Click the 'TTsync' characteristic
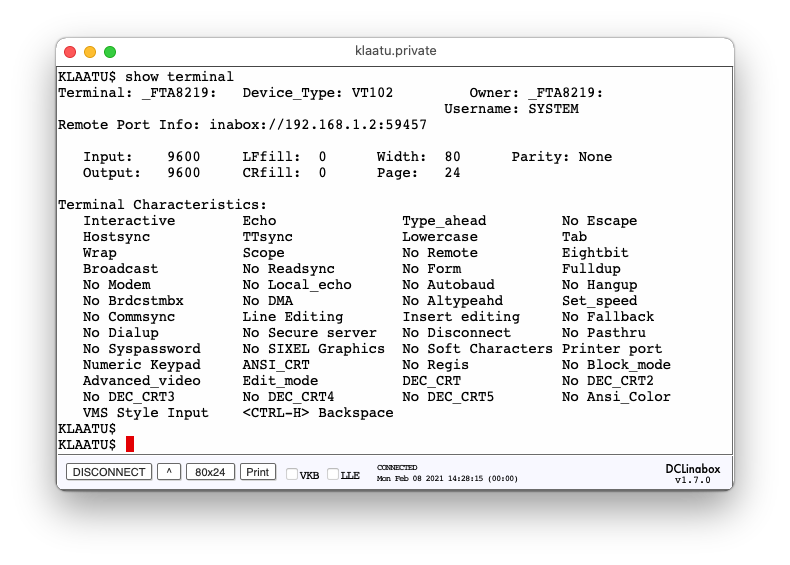The width and height of the screenshot is (790, 565). pos(268,237)
